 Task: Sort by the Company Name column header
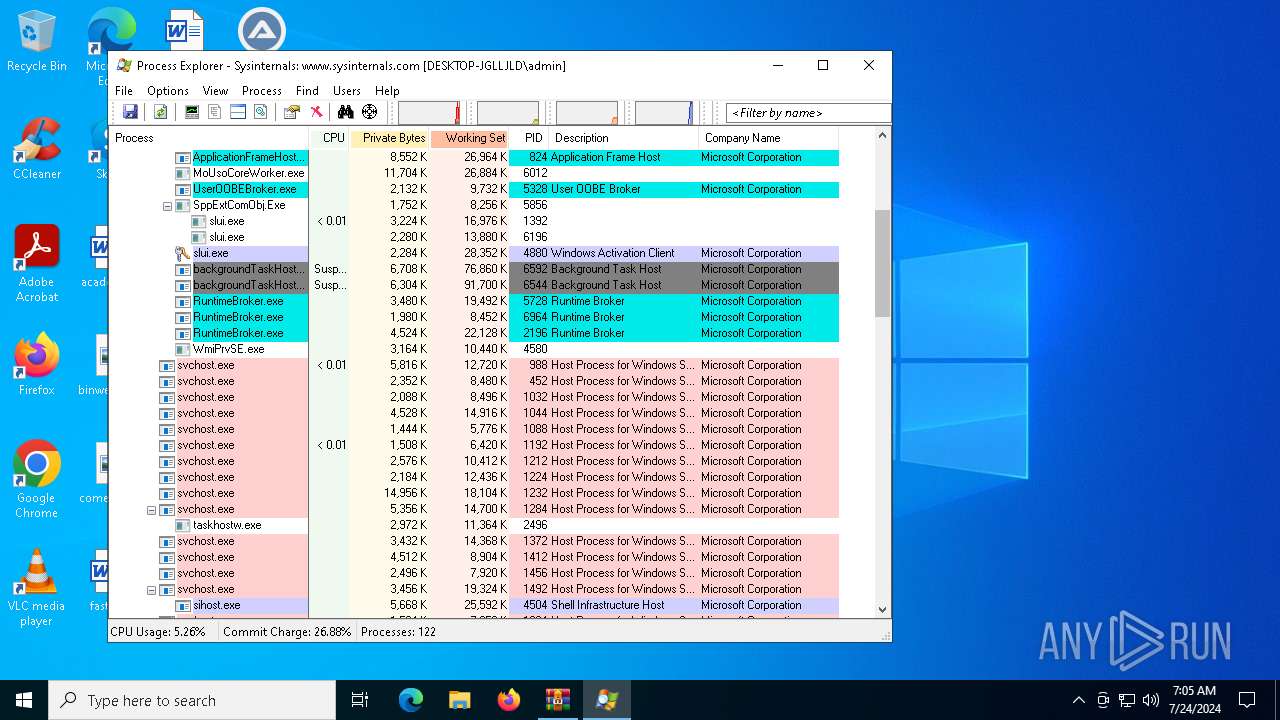click(768, 138)
